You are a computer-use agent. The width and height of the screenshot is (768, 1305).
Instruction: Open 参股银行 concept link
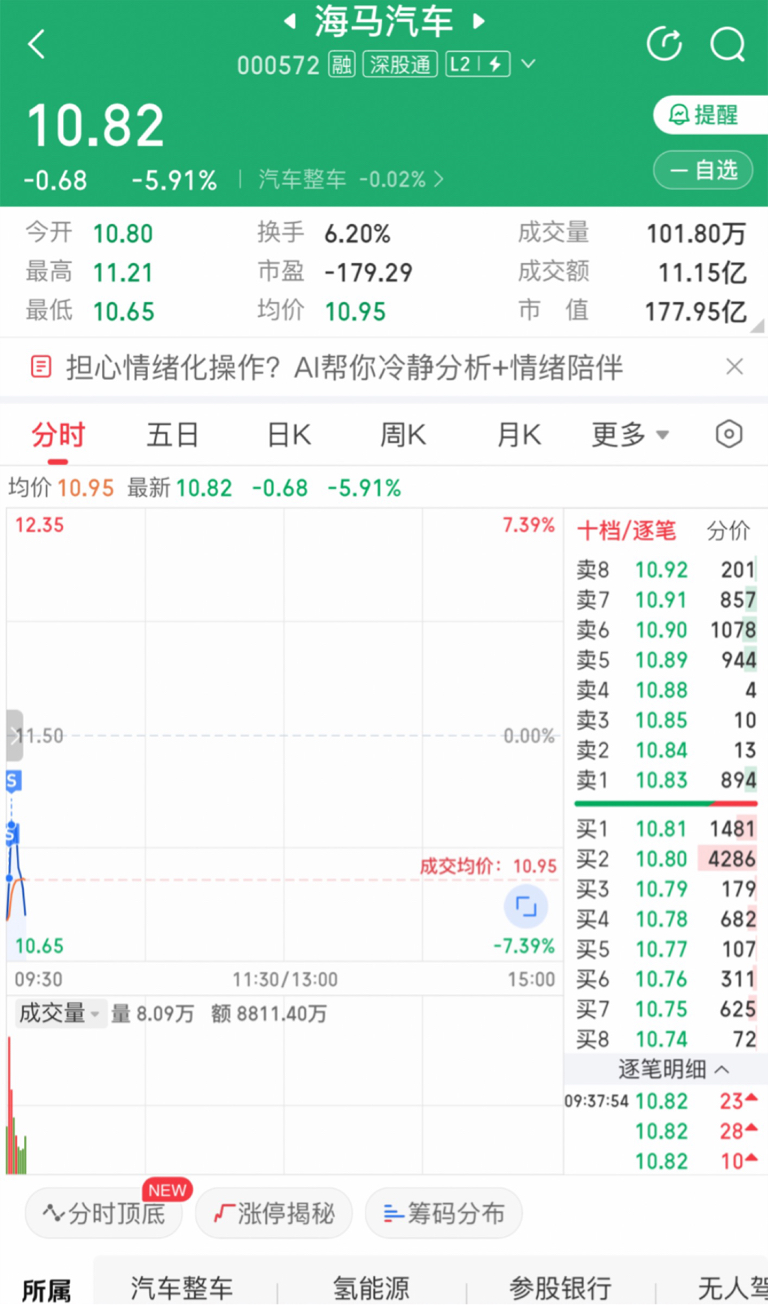[x=560, y=1288]
